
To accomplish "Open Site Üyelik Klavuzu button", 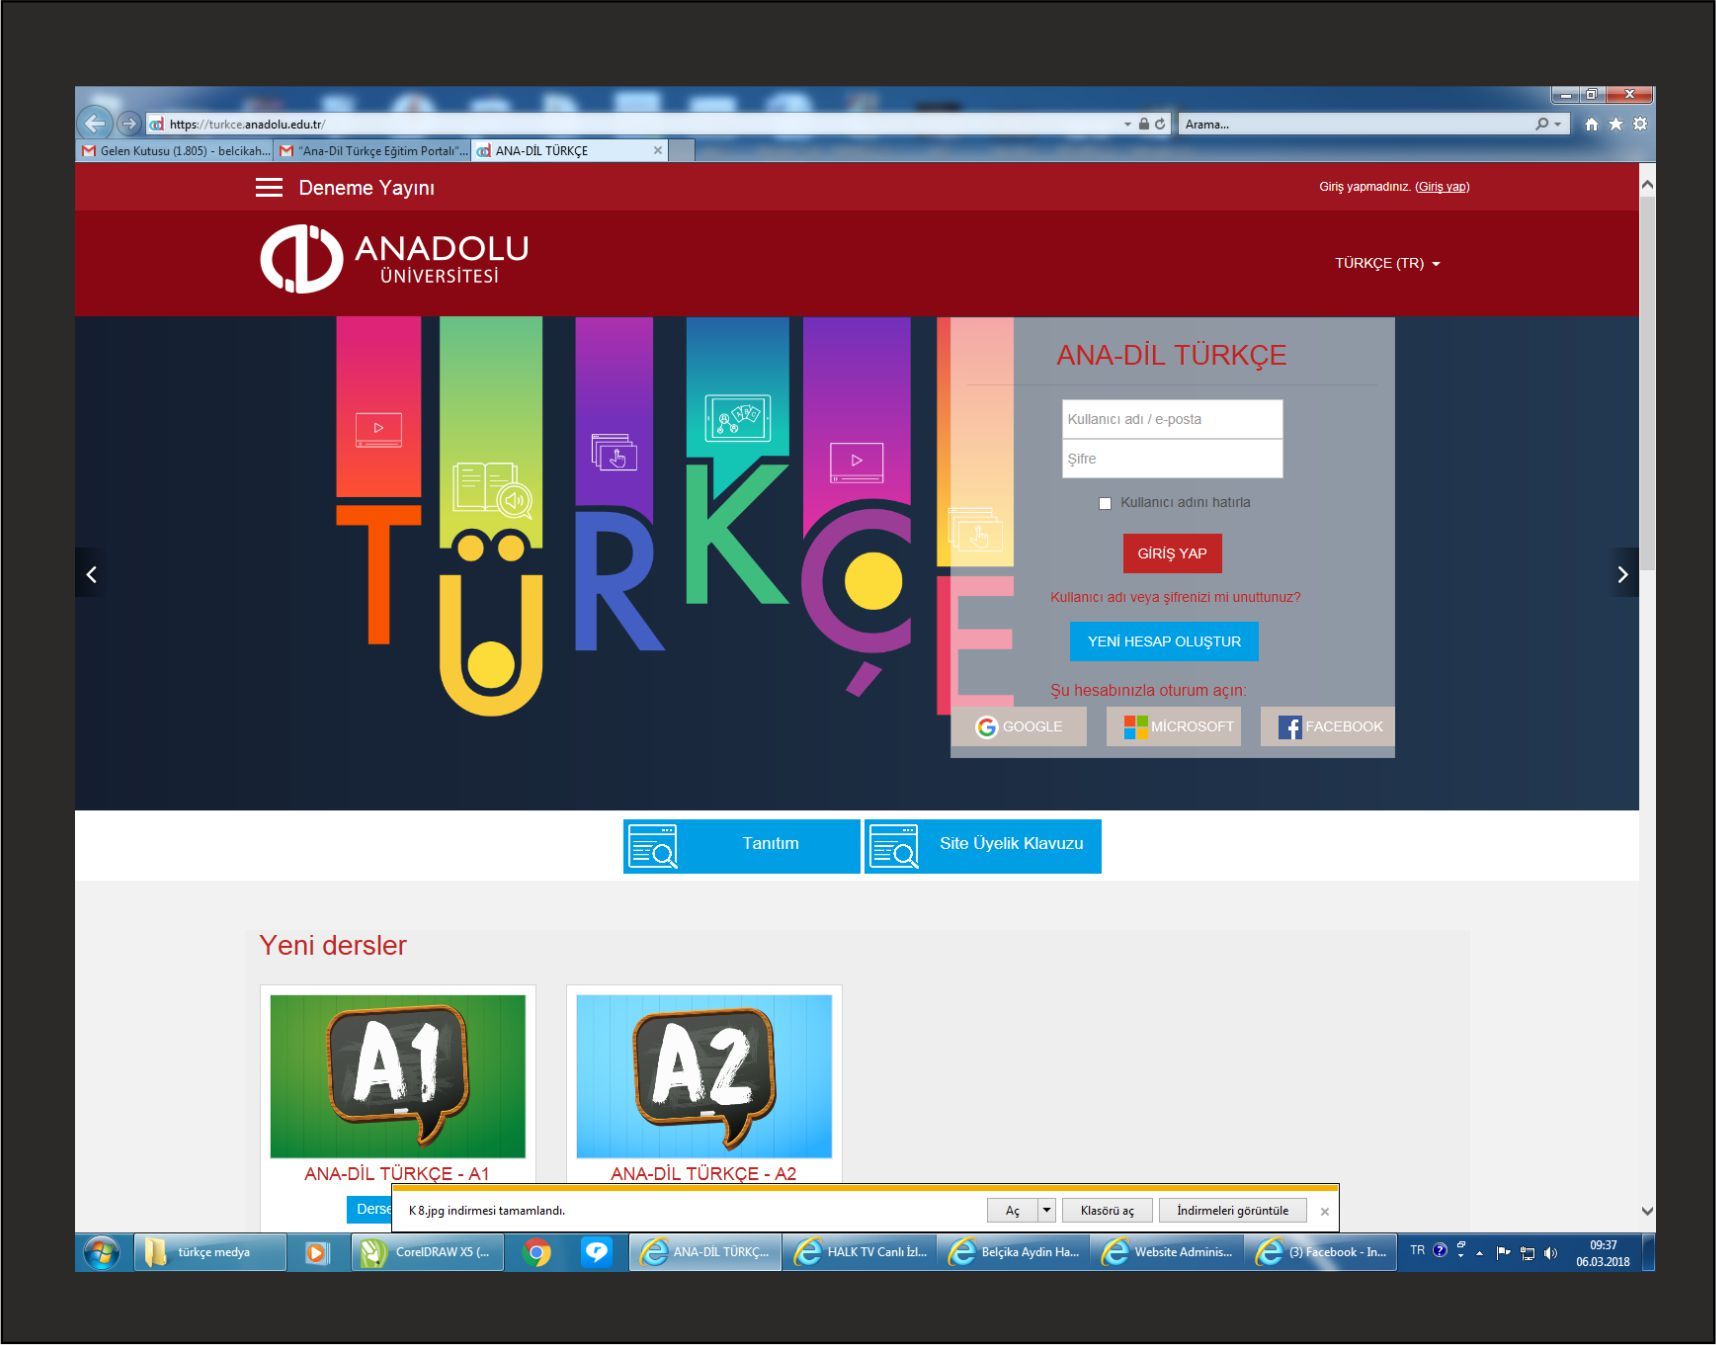I will [x=983, y=846].
